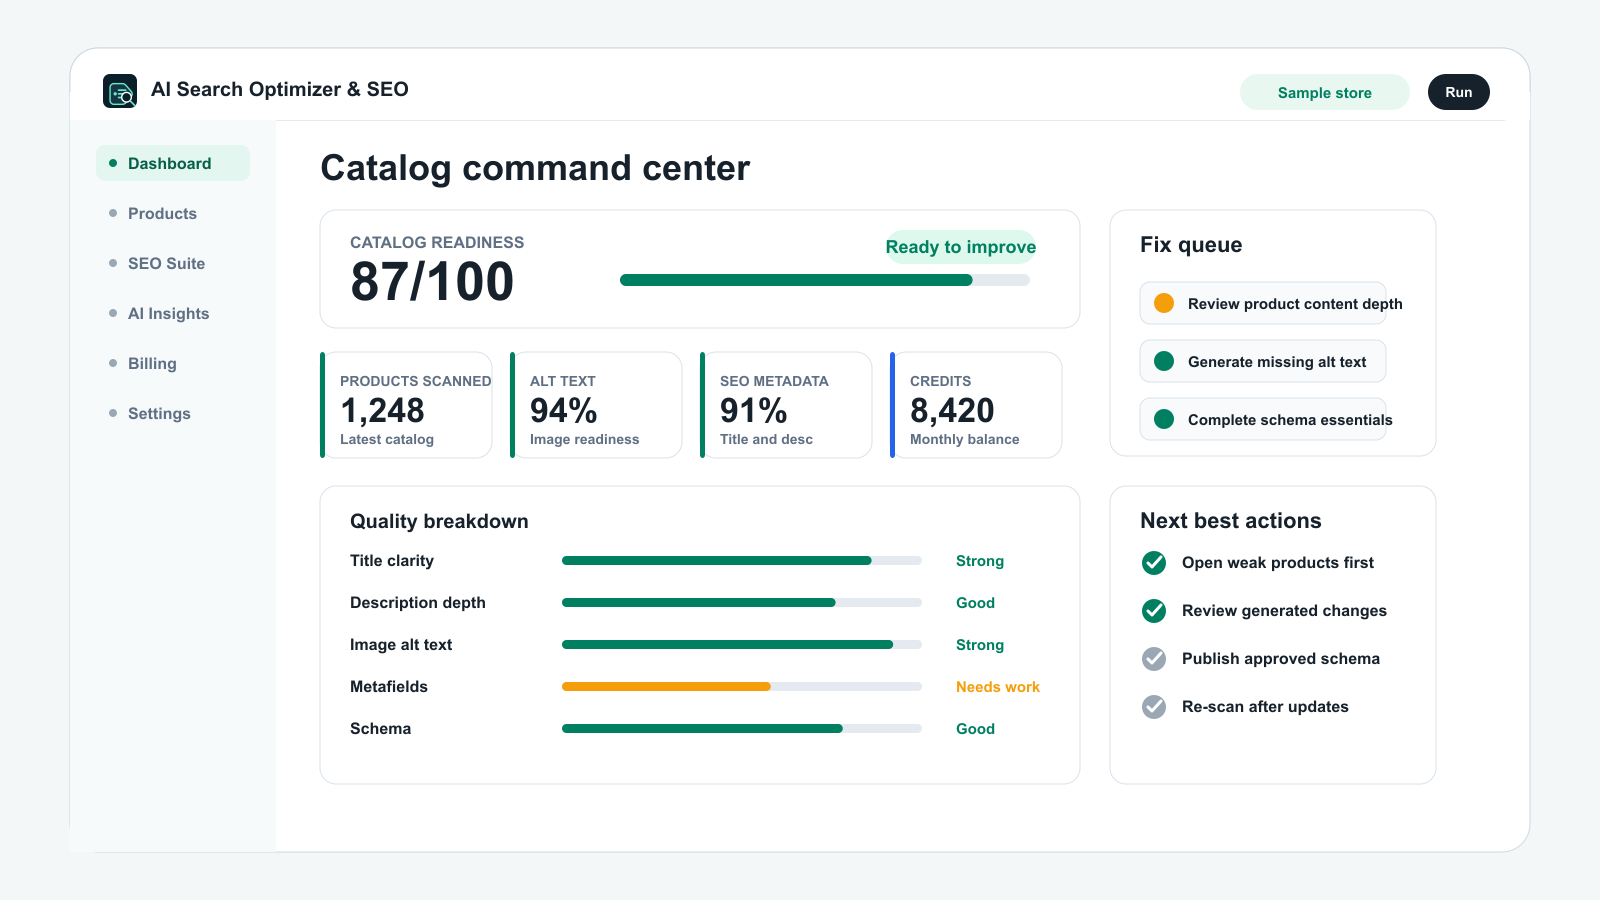
Task: Open the Products Scanned 1,248 card
Action: tap(406, 405)
